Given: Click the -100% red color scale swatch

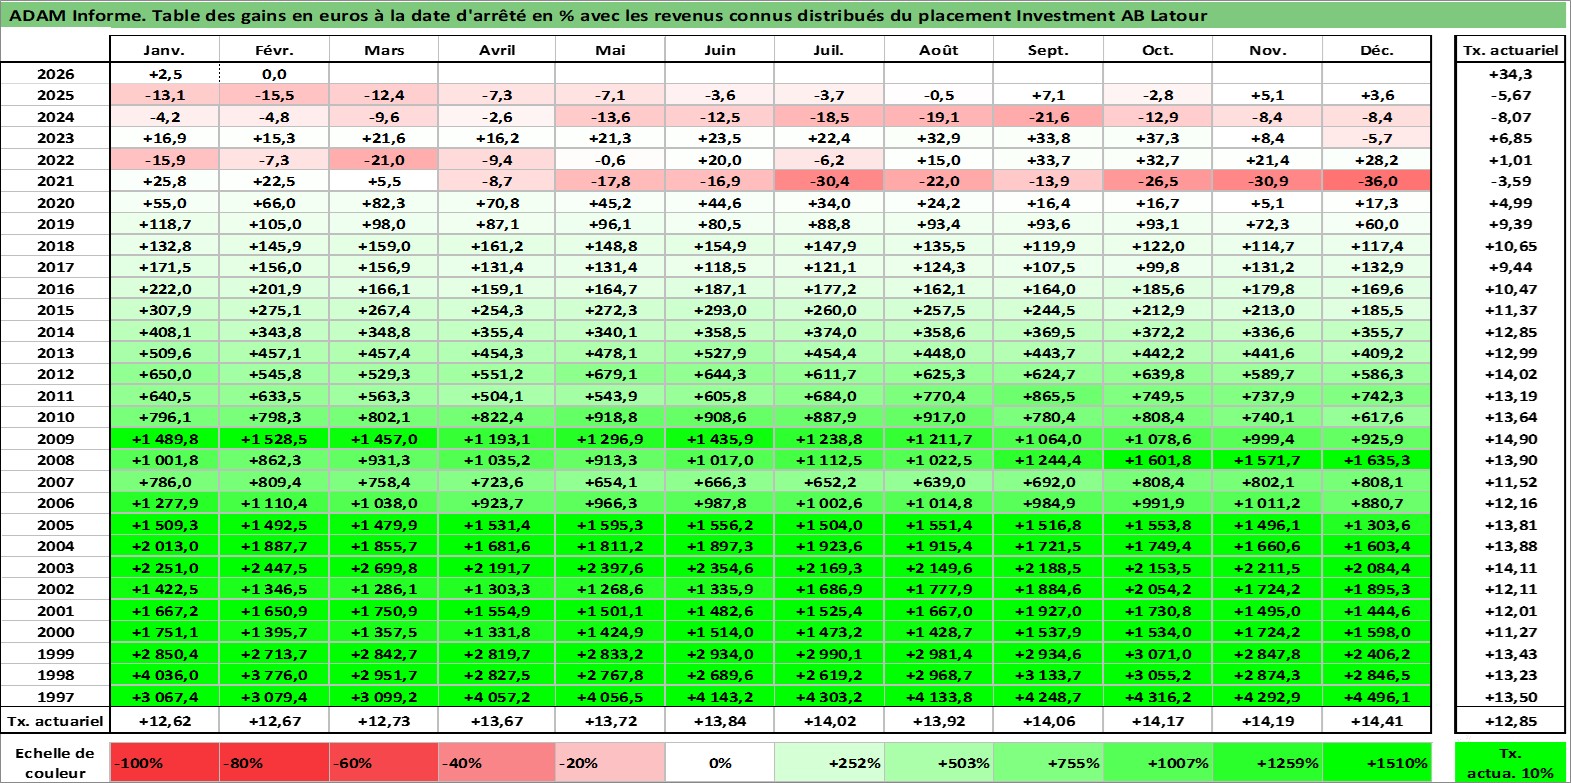Looking at the screenshot, I should 164,762.
